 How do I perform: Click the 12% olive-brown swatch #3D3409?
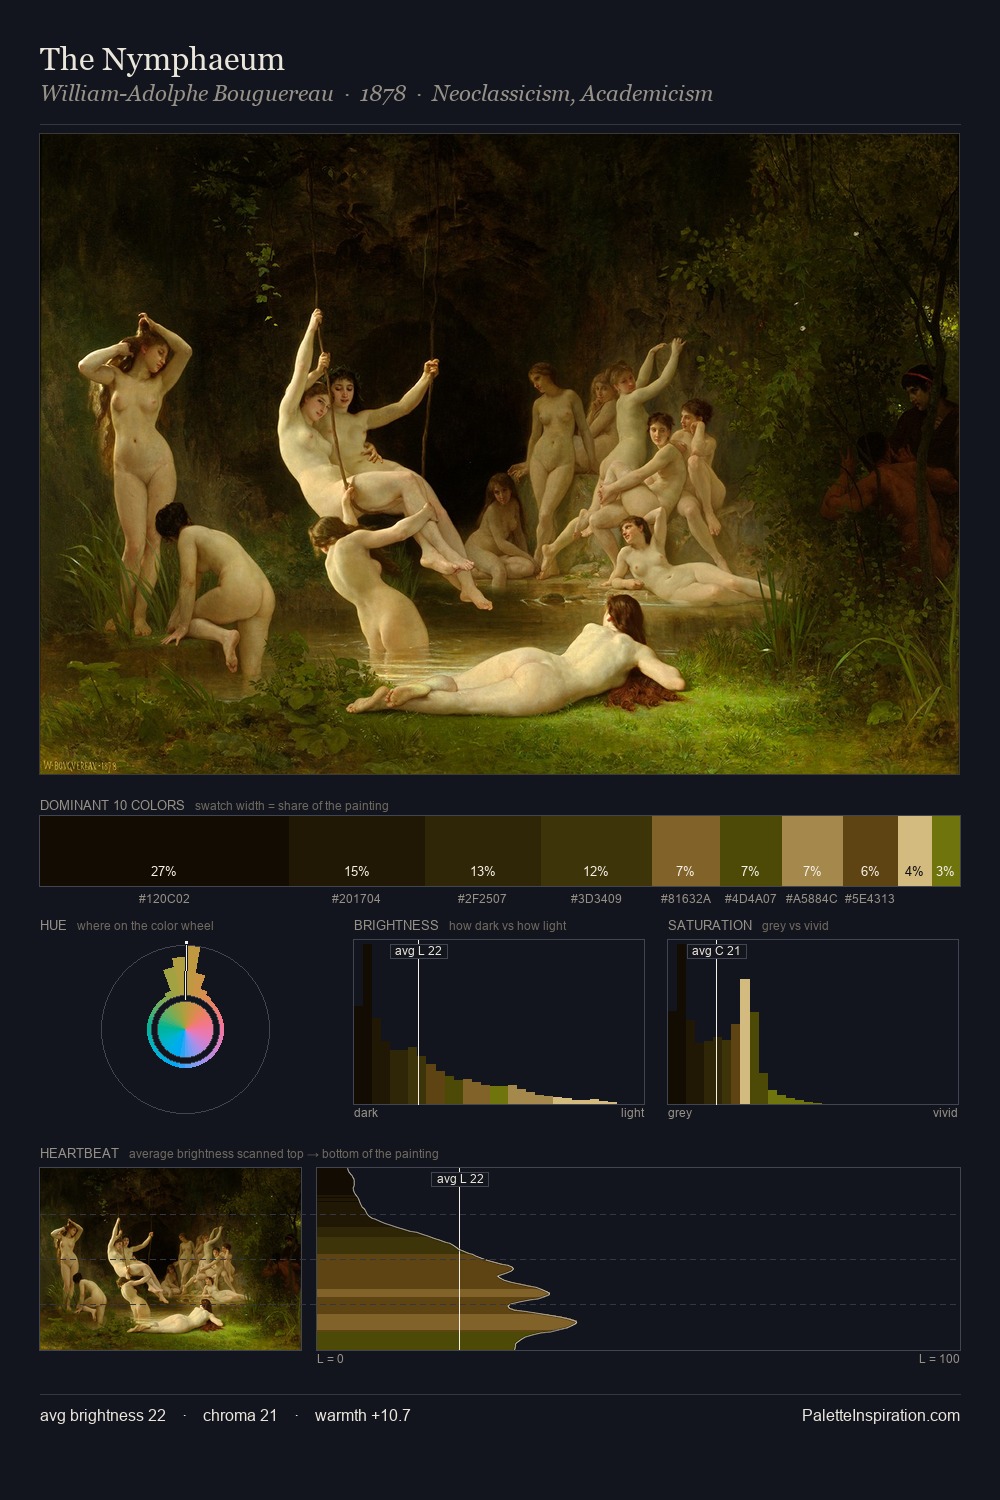(596, 851)
